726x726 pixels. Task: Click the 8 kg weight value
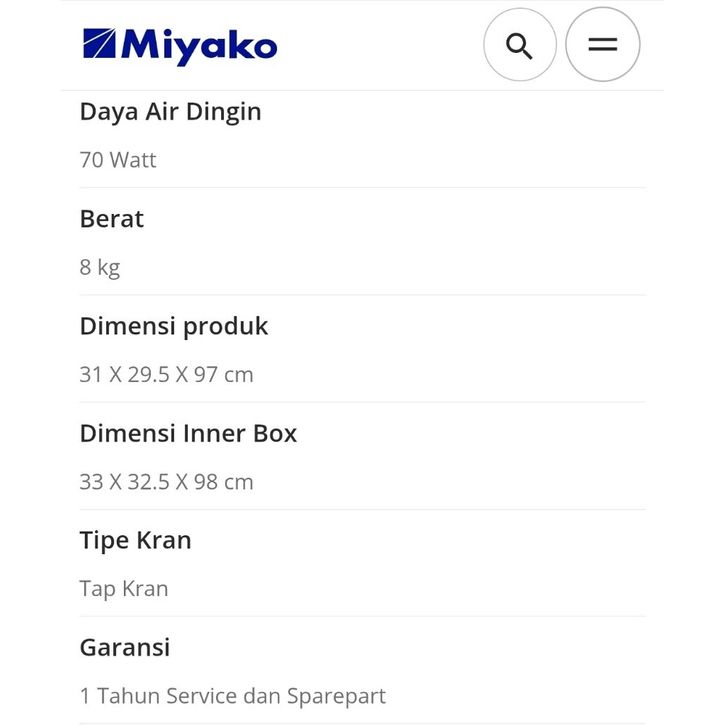(100, 267)
